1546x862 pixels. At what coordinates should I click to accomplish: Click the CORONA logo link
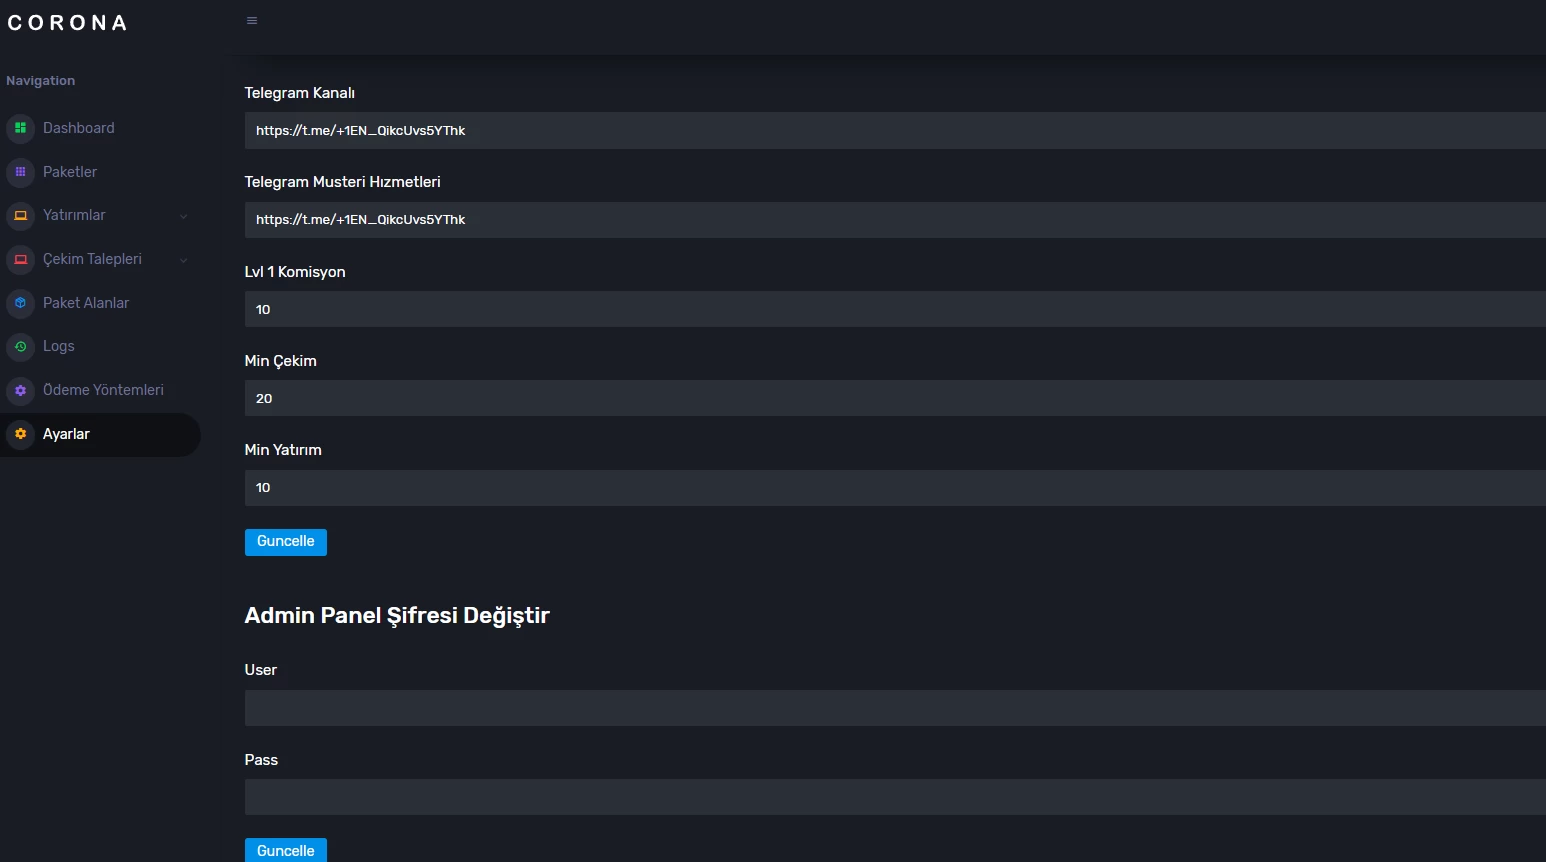click(67, 23)
